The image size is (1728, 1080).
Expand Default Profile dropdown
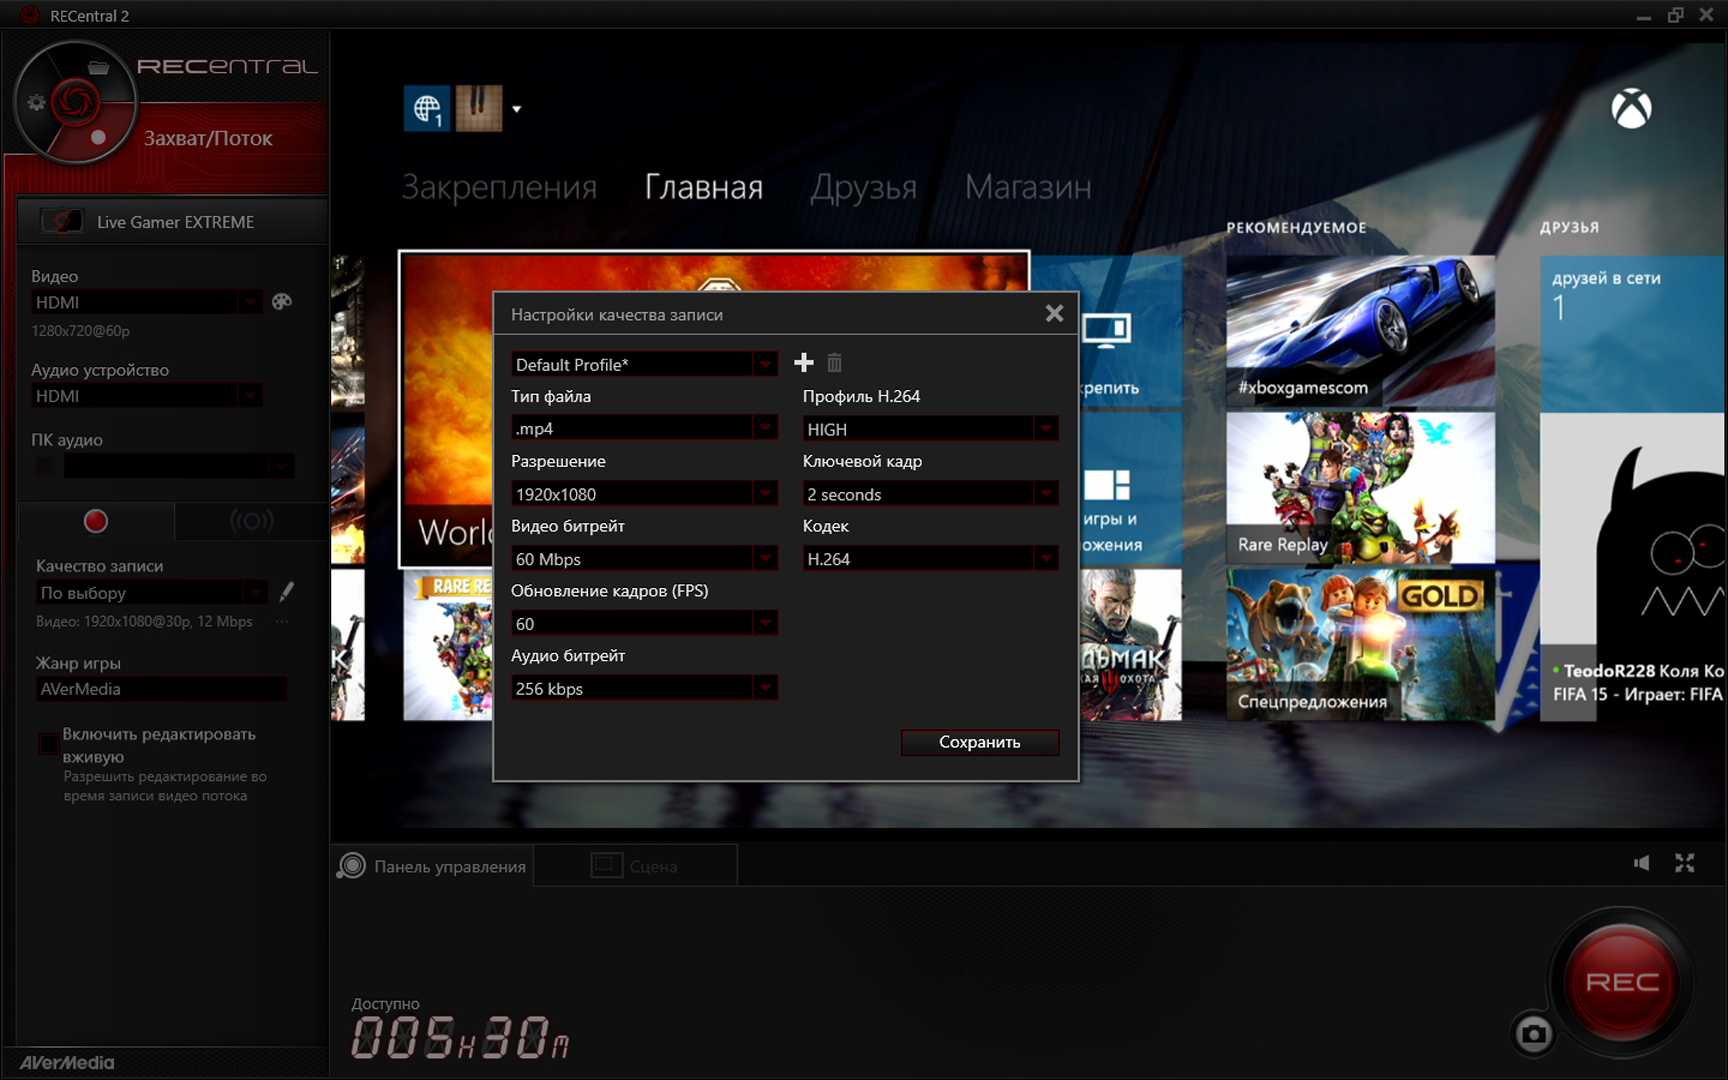click(x=765, y=364)
